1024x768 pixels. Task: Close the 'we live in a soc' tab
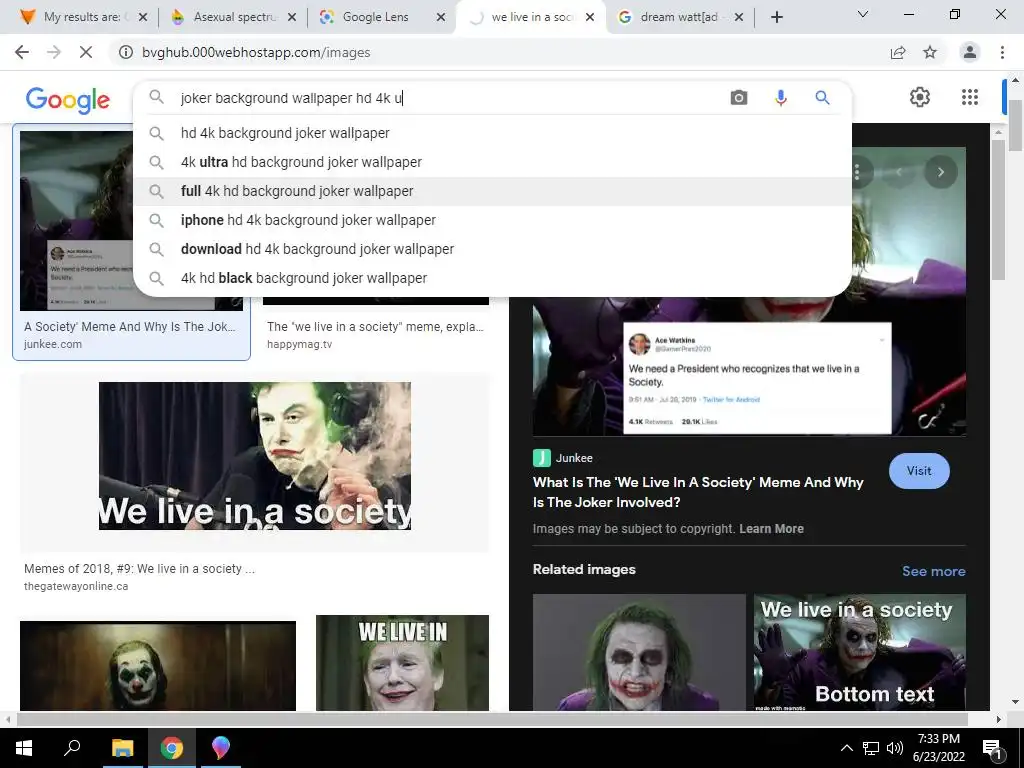point(590,18)
